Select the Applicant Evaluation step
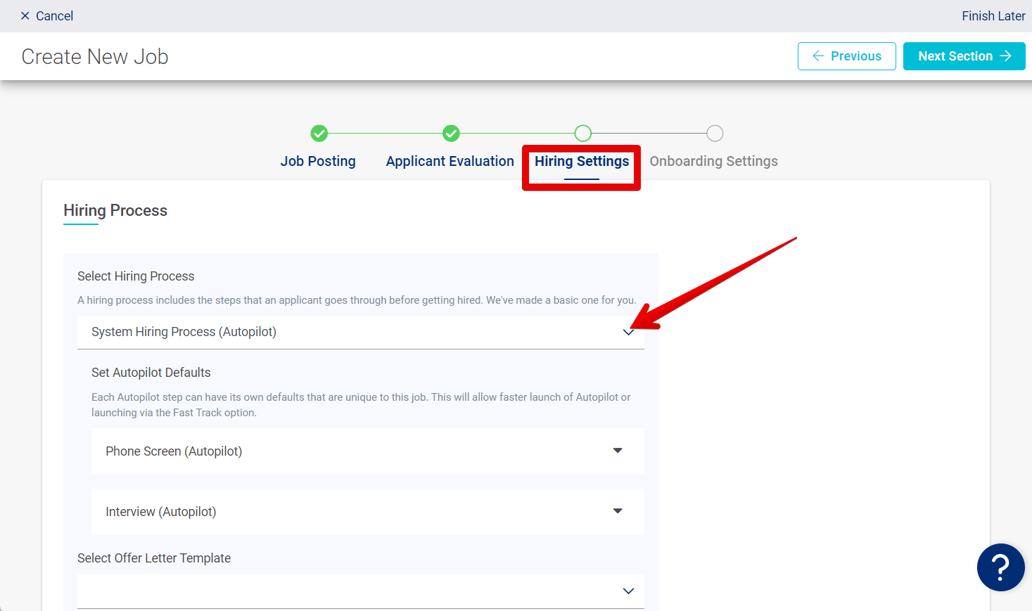1032x611 pixels. (x=450, y=160)
